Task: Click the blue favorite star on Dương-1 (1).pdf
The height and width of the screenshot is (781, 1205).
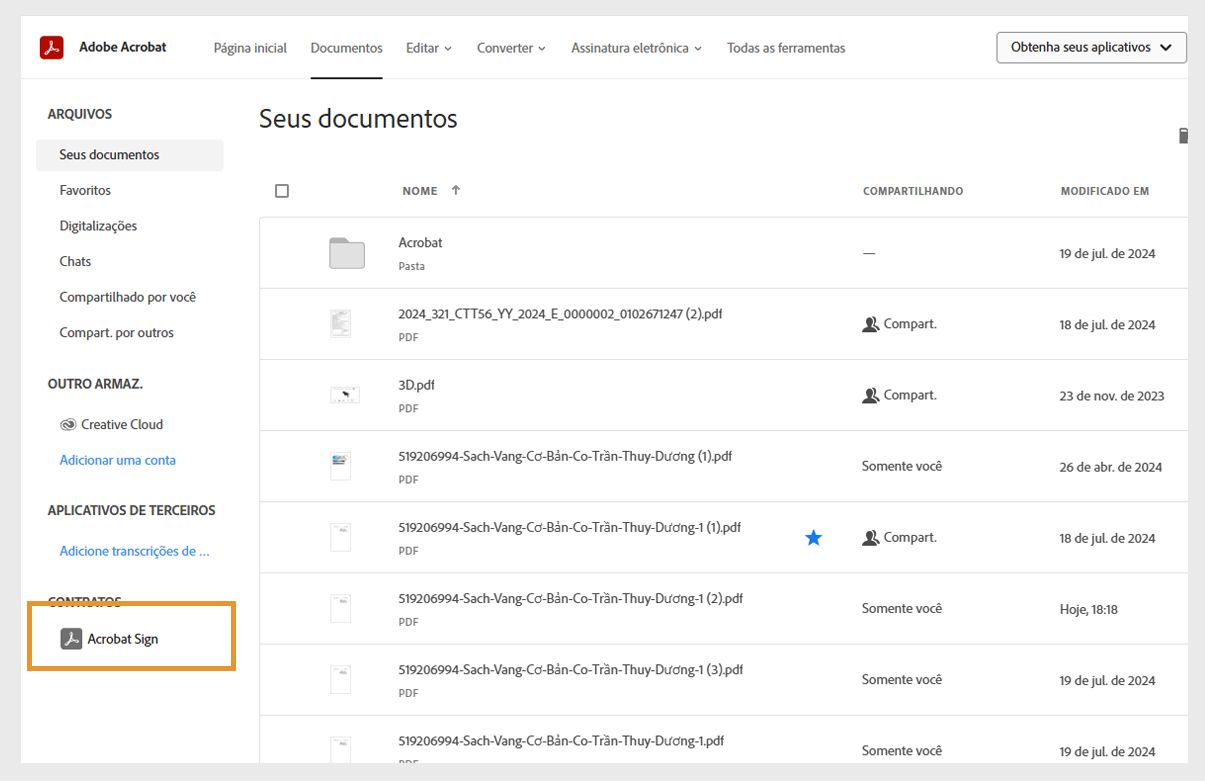Action: pyautogui.click(x=813, y=537)
